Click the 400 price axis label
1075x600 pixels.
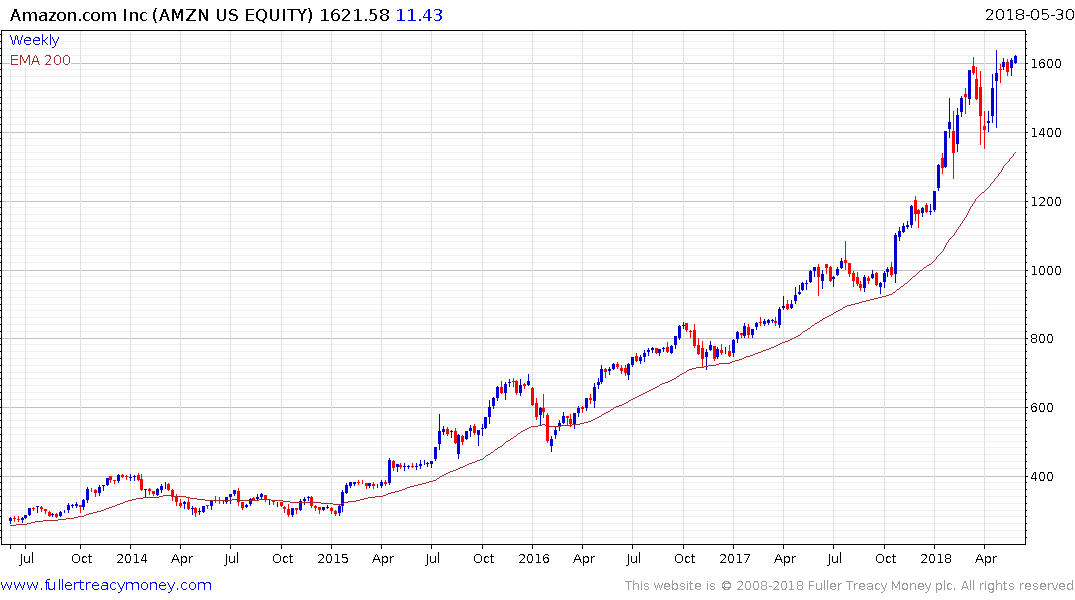pos(1042,477)
